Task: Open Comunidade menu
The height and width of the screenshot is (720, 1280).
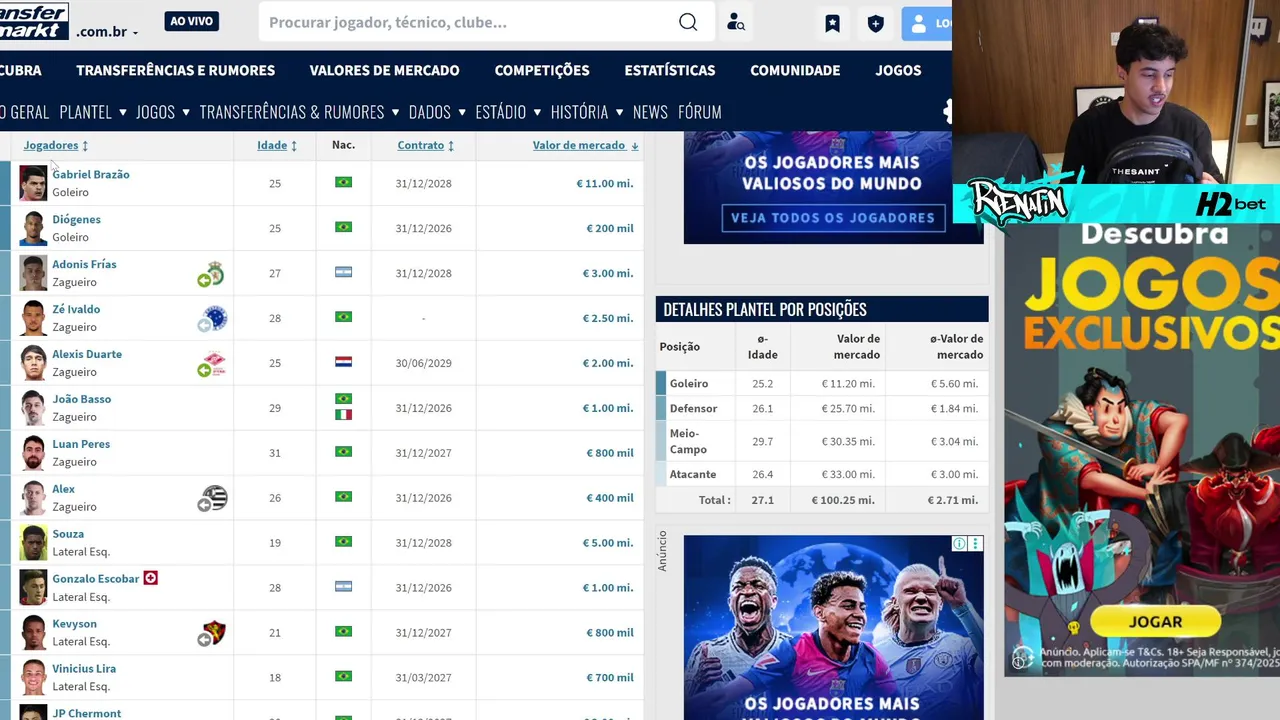Action: click(x=795, y=70)
